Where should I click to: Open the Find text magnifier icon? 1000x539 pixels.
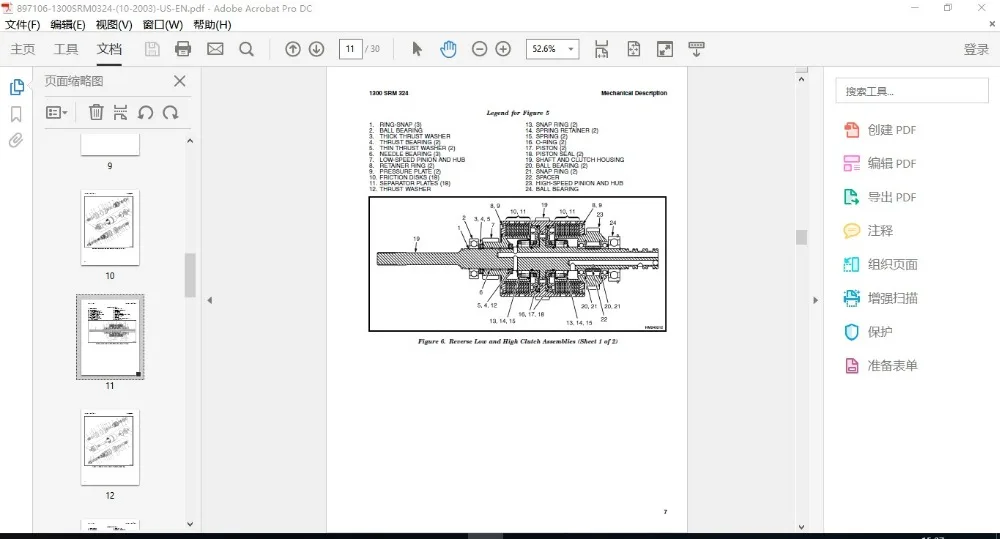(x=246, y=49)
